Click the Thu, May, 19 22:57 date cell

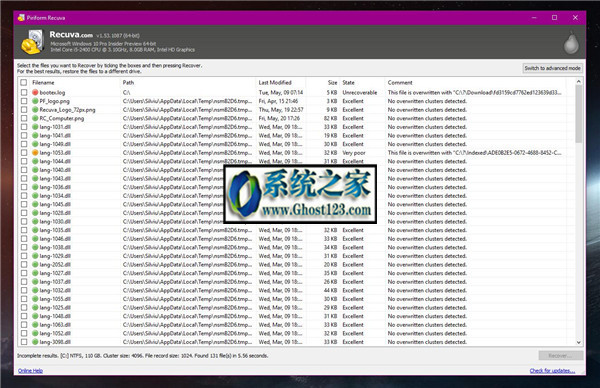(x=281, y=110)
